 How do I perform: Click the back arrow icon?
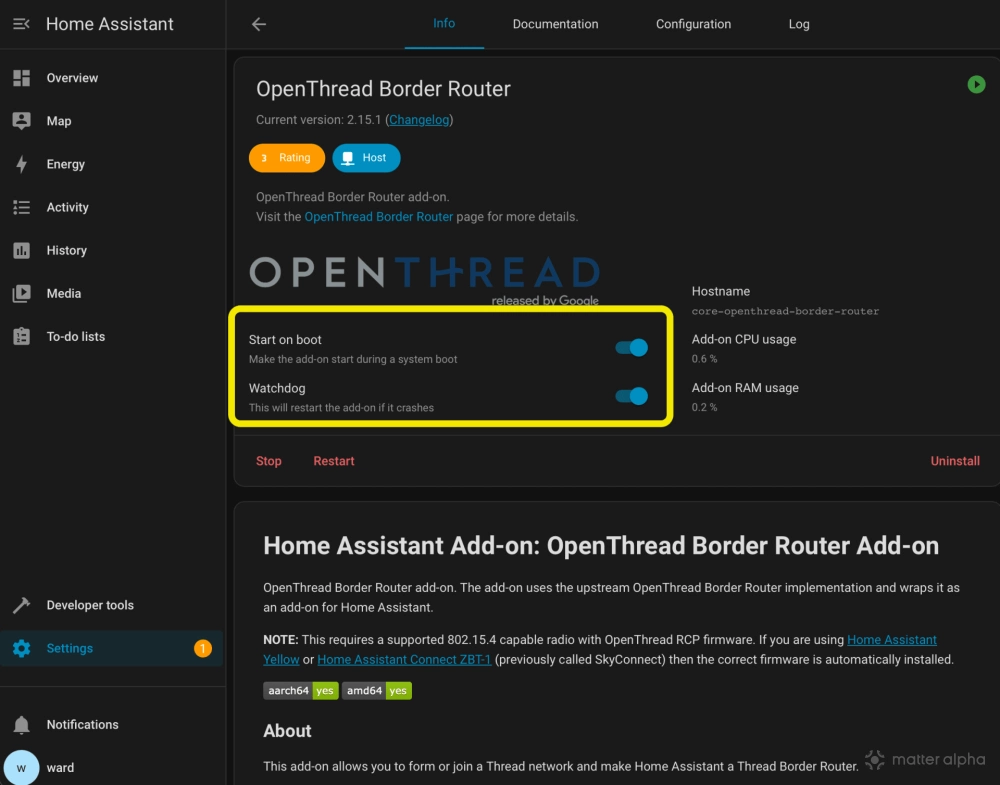point(259,24)
